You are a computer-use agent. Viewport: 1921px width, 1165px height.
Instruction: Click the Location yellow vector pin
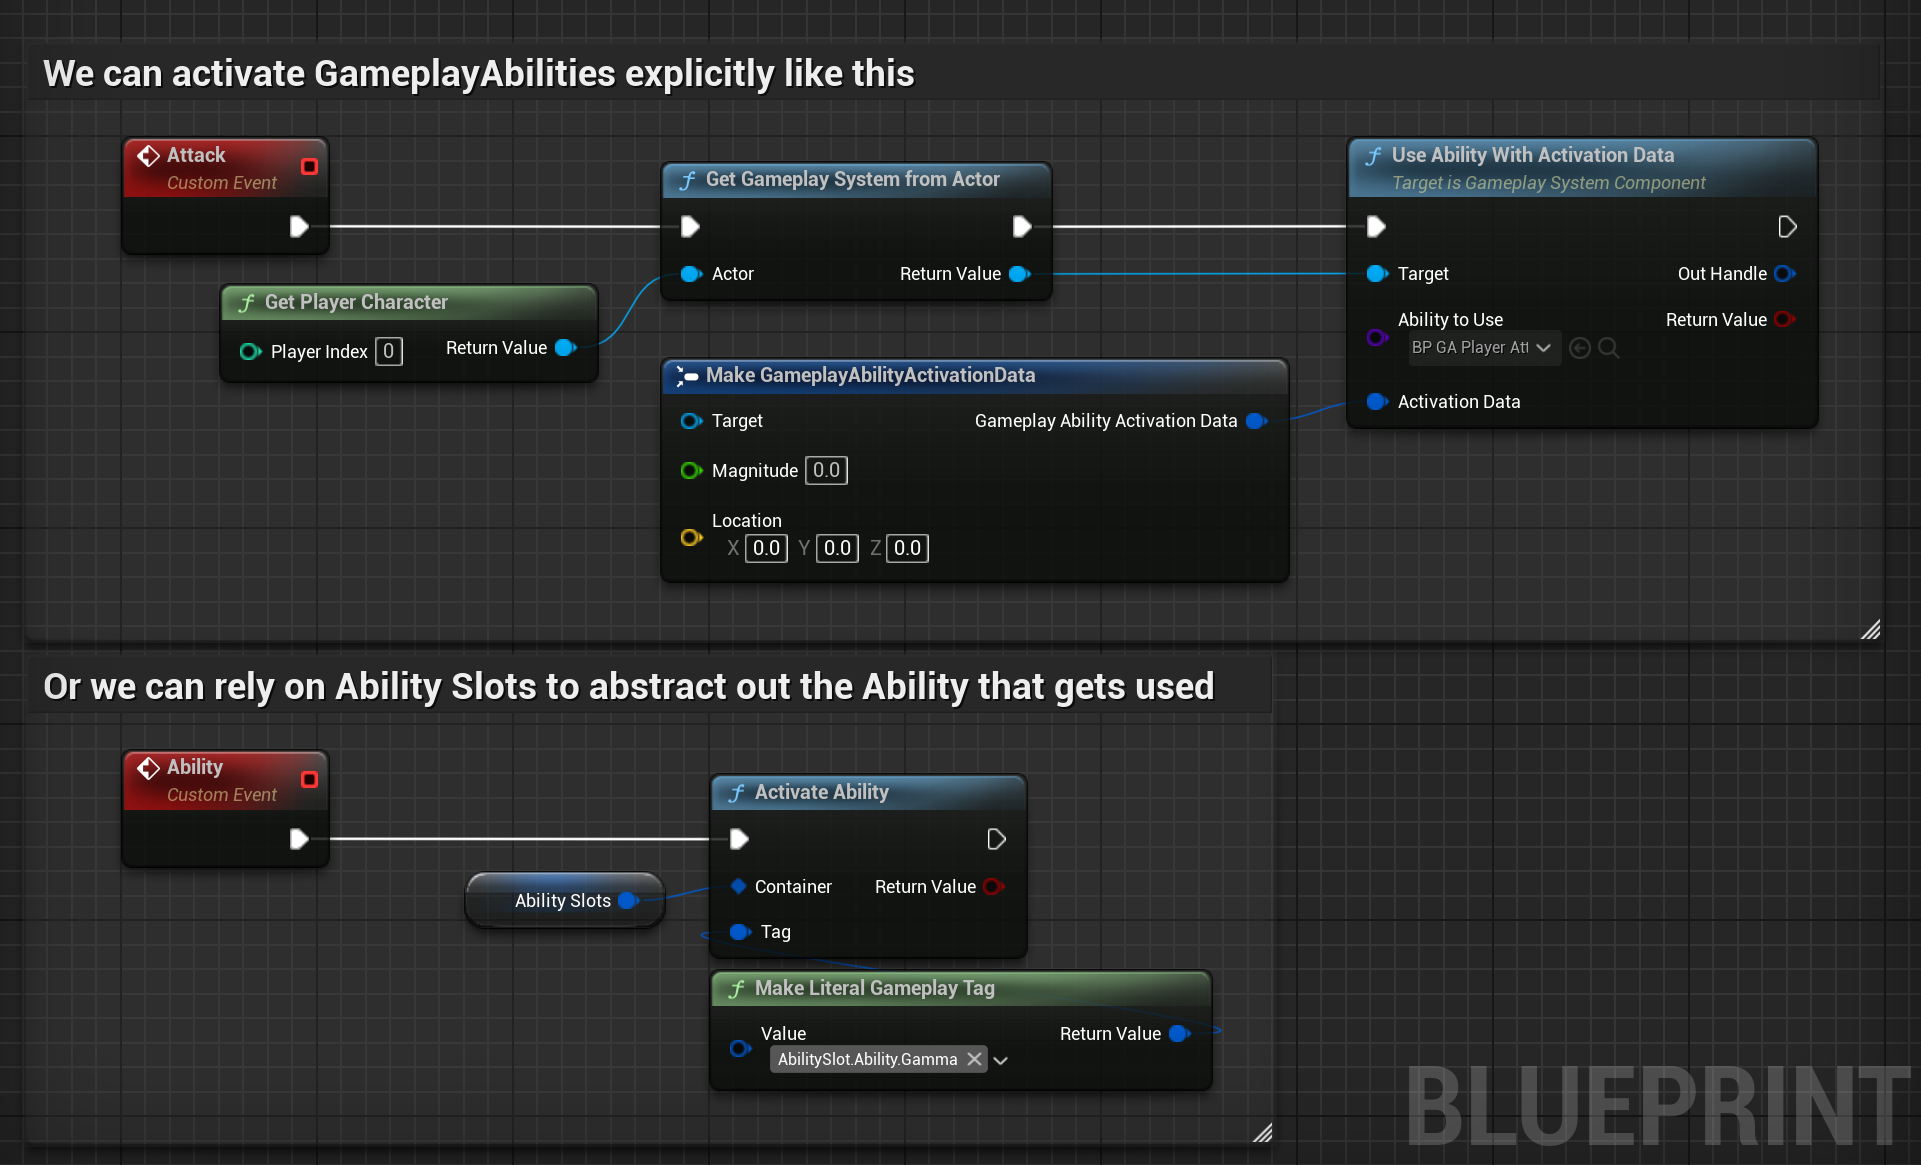[x=691, y=538]
